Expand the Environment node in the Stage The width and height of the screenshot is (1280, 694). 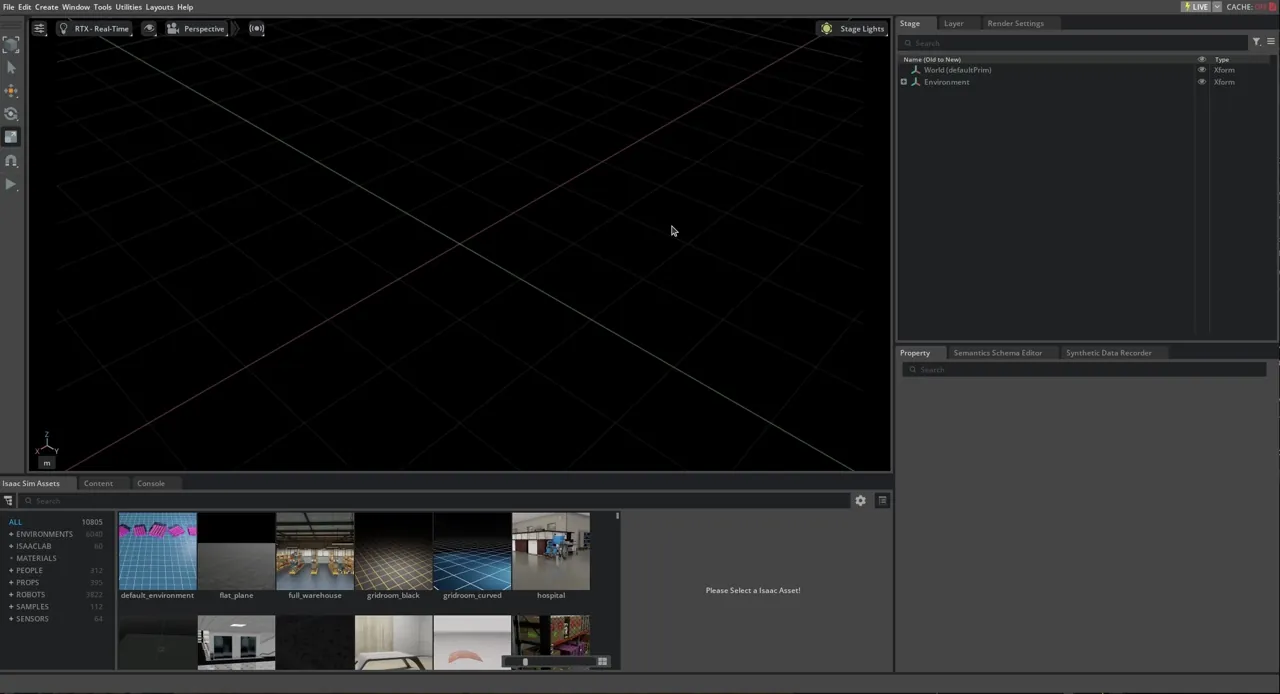(904, 82)
